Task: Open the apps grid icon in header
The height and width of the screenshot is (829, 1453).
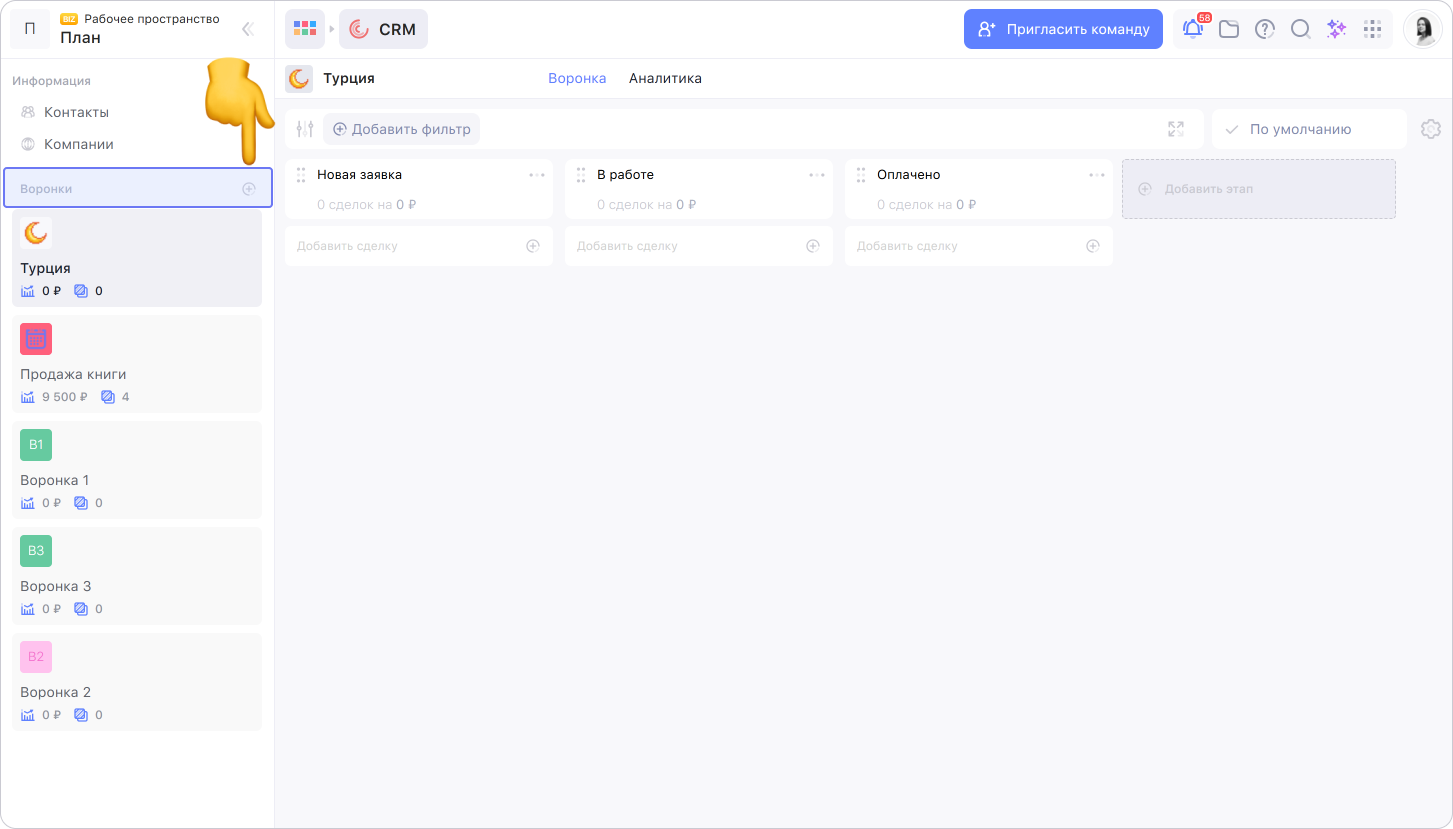Action: coord(1373,29)
